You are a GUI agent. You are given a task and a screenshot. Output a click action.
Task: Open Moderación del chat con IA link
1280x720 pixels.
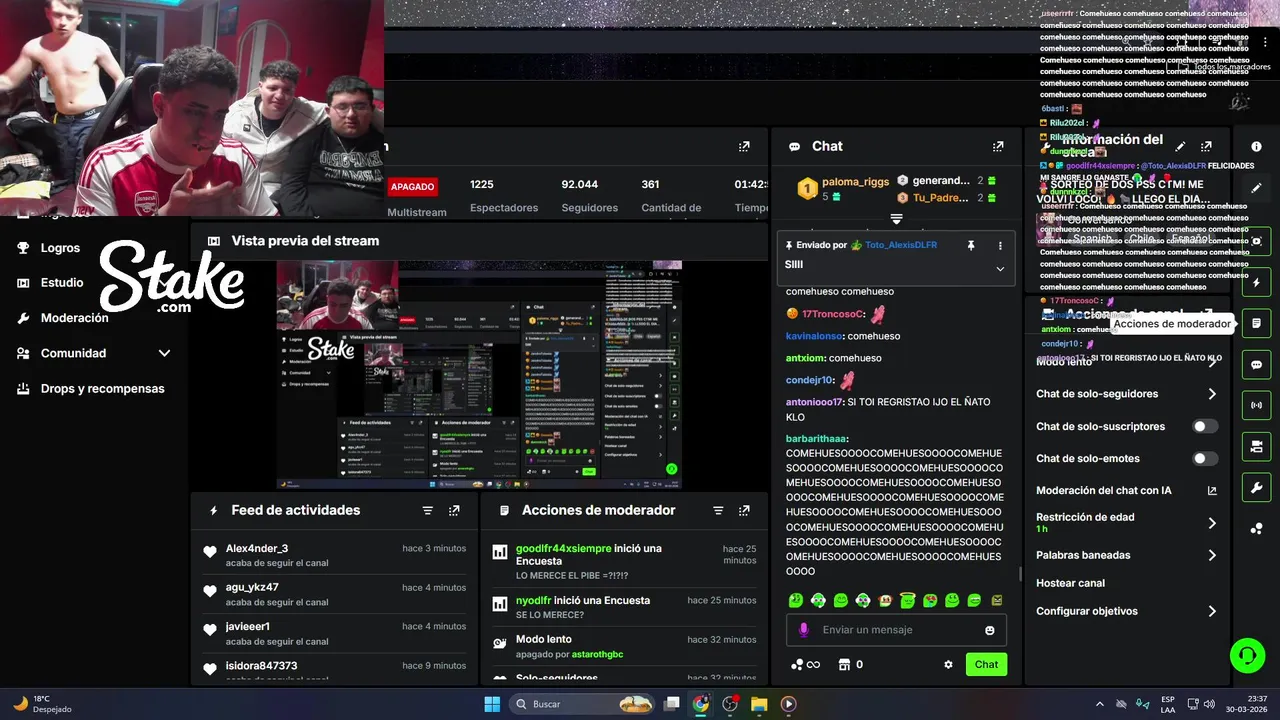(1126, 490)
